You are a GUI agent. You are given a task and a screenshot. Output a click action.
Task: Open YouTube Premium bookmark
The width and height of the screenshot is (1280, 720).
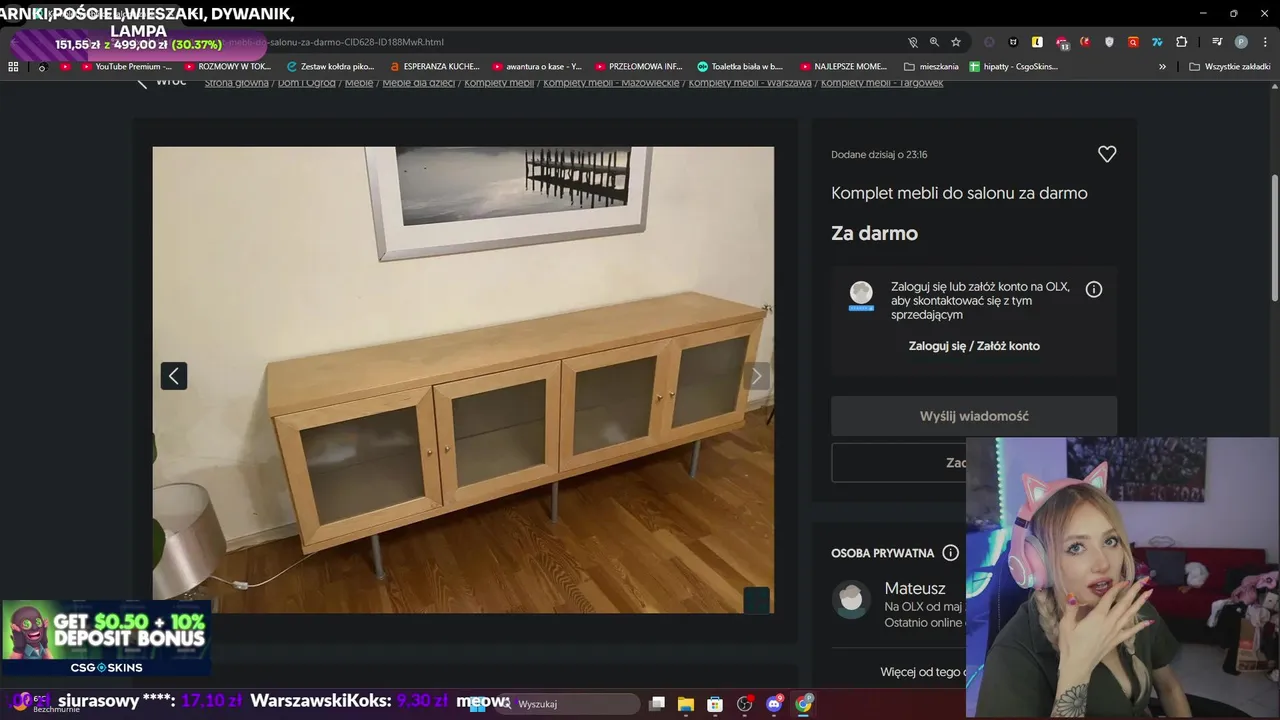125,67
